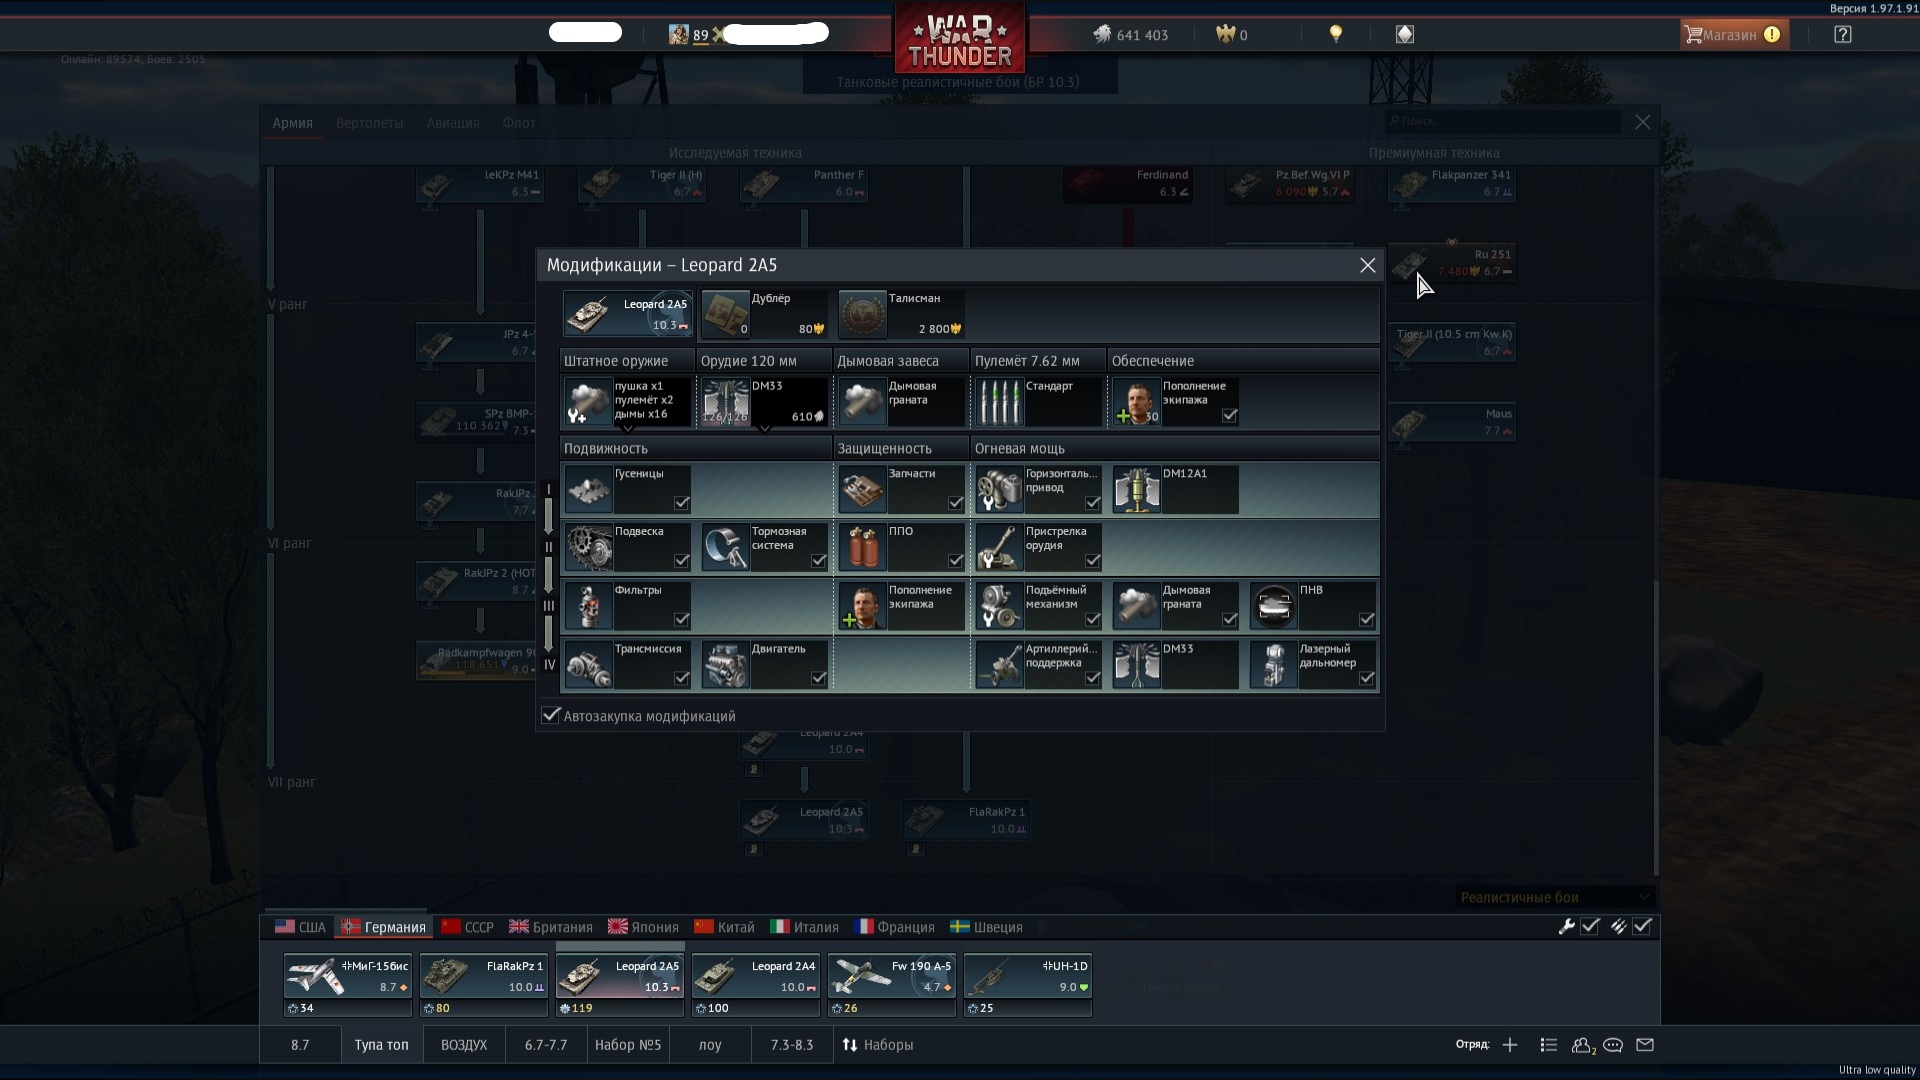Open the Наборы presets list
Screen dimensions: 1920x1080
878,1045
